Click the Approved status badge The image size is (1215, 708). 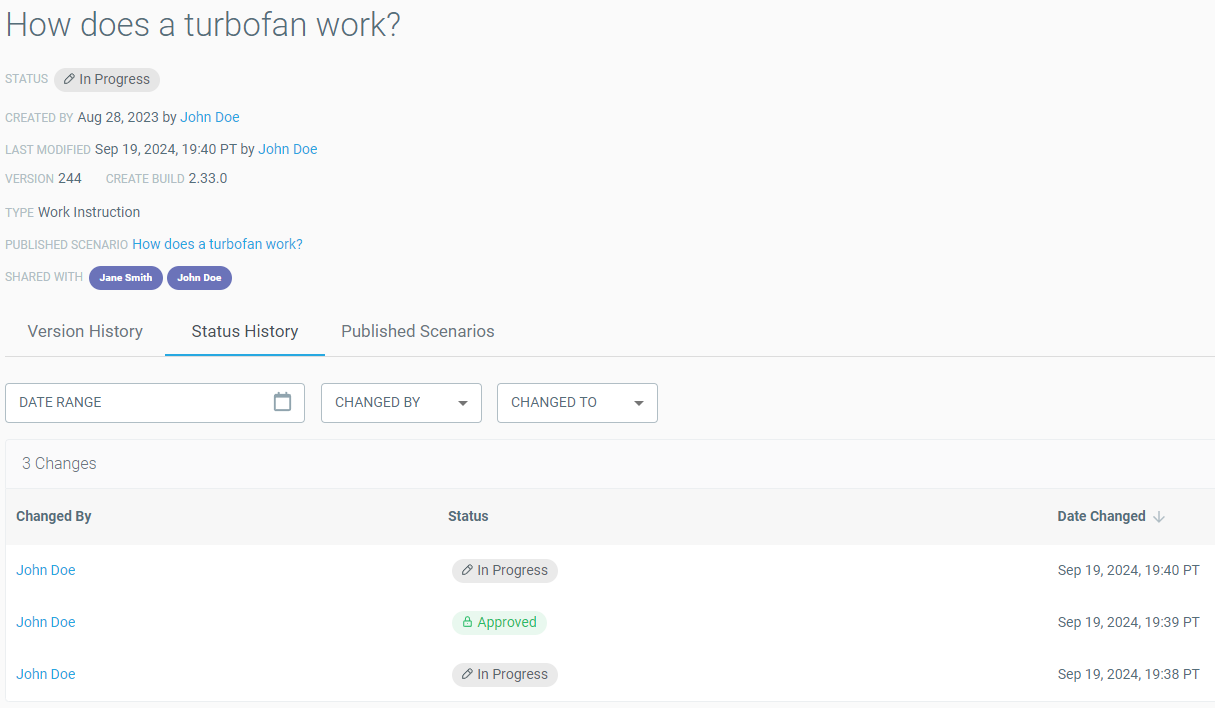(x=499, y=622)
